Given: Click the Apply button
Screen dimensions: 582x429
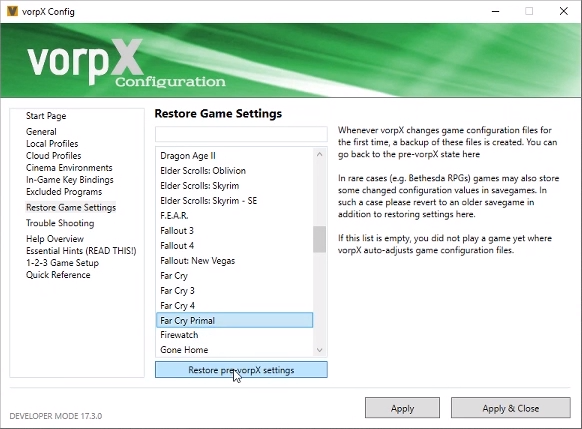Looking at the screenshot, I should point(402,408).
